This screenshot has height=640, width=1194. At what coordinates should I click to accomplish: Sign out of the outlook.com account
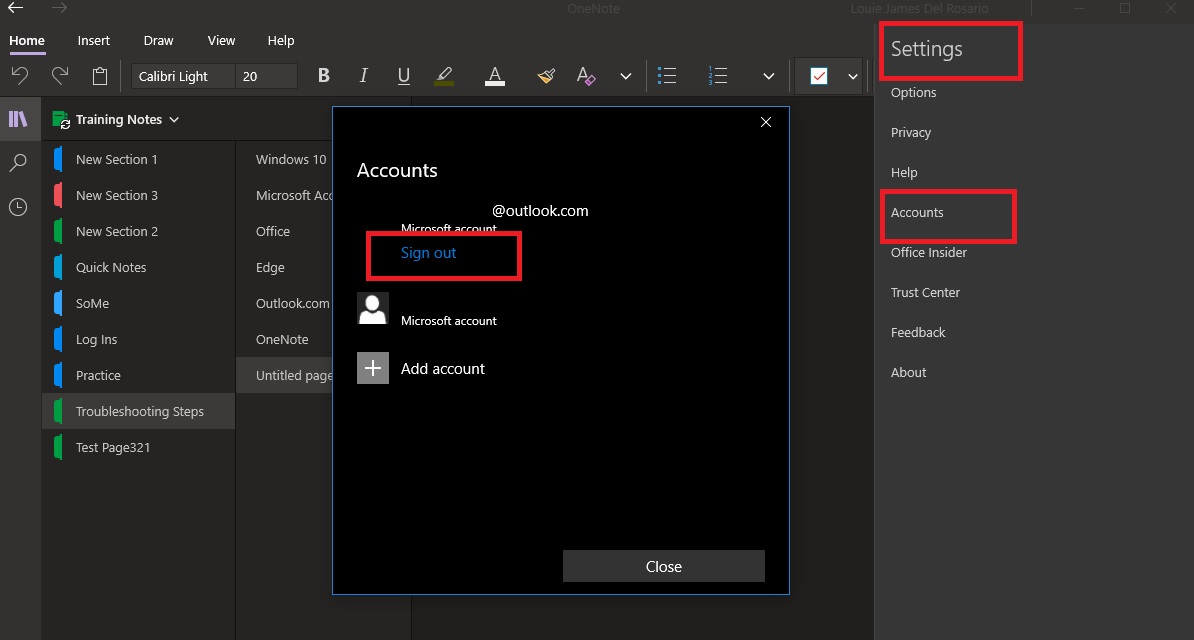(429, 253)
